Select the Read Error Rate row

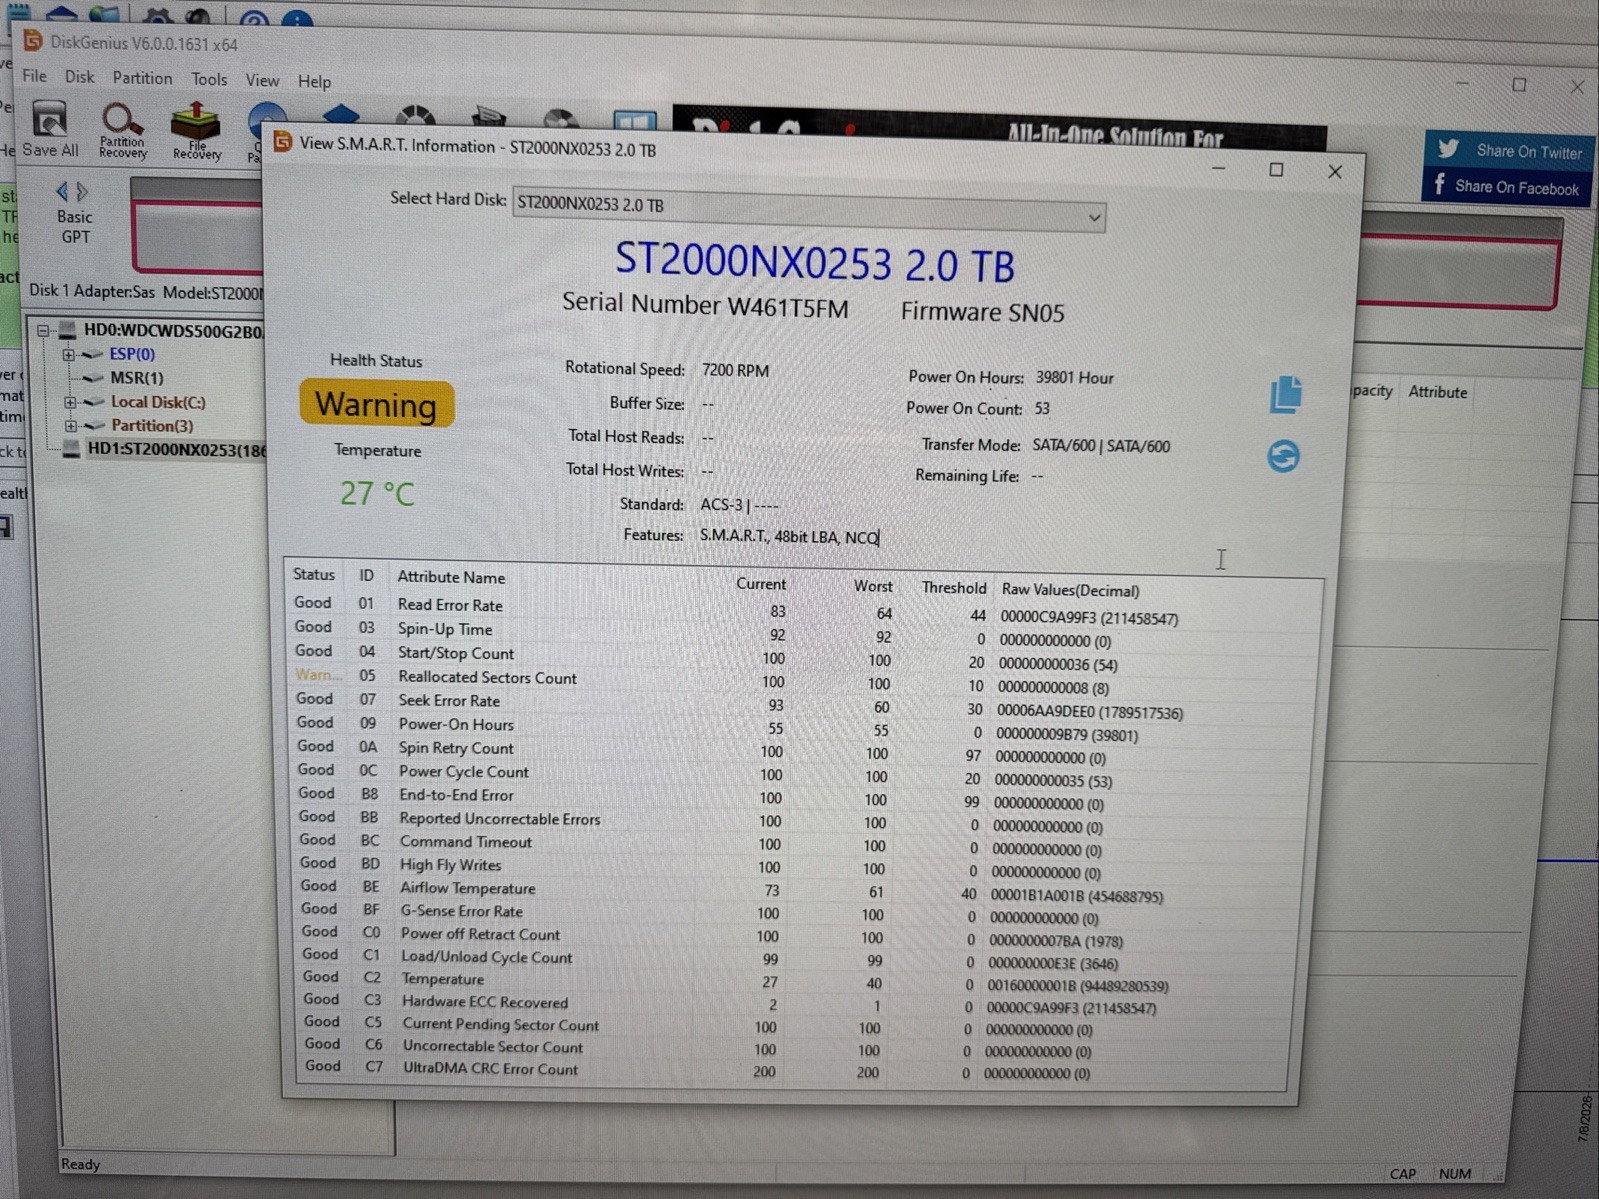click(x=803, y=609)
